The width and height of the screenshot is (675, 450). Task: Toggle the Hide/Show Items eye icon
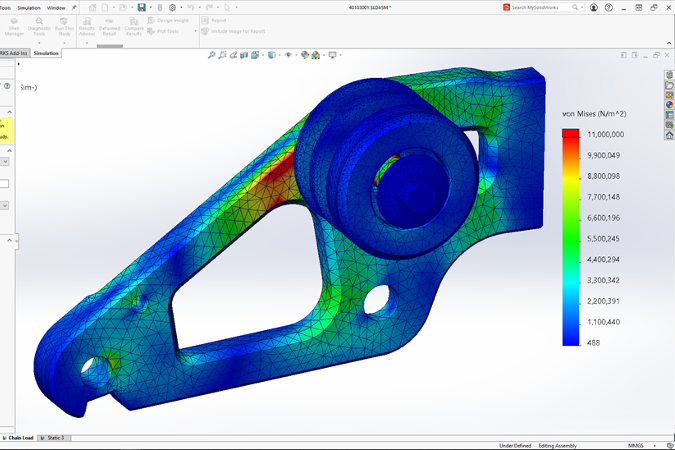click(x=289, y=55)
